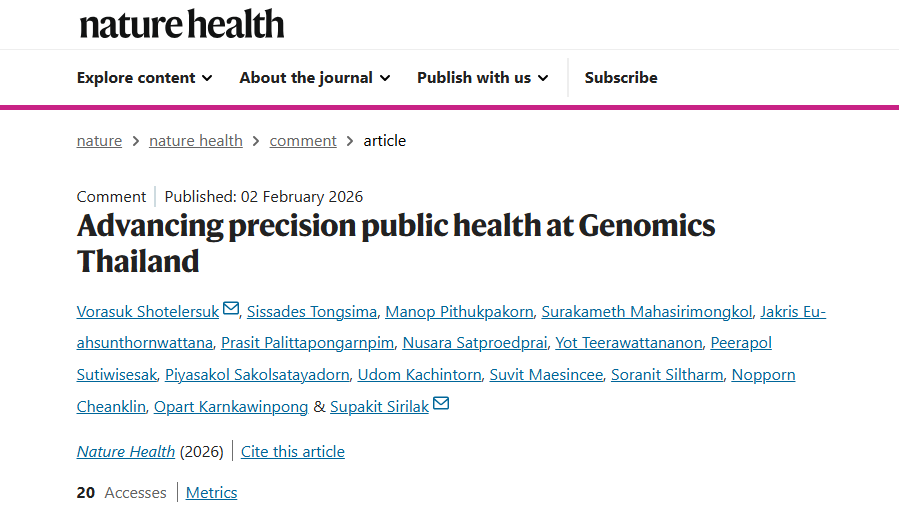This screenshot has width=899, height=529.
Task: Open author Sissades Tongsima's details
Action: 310,312
